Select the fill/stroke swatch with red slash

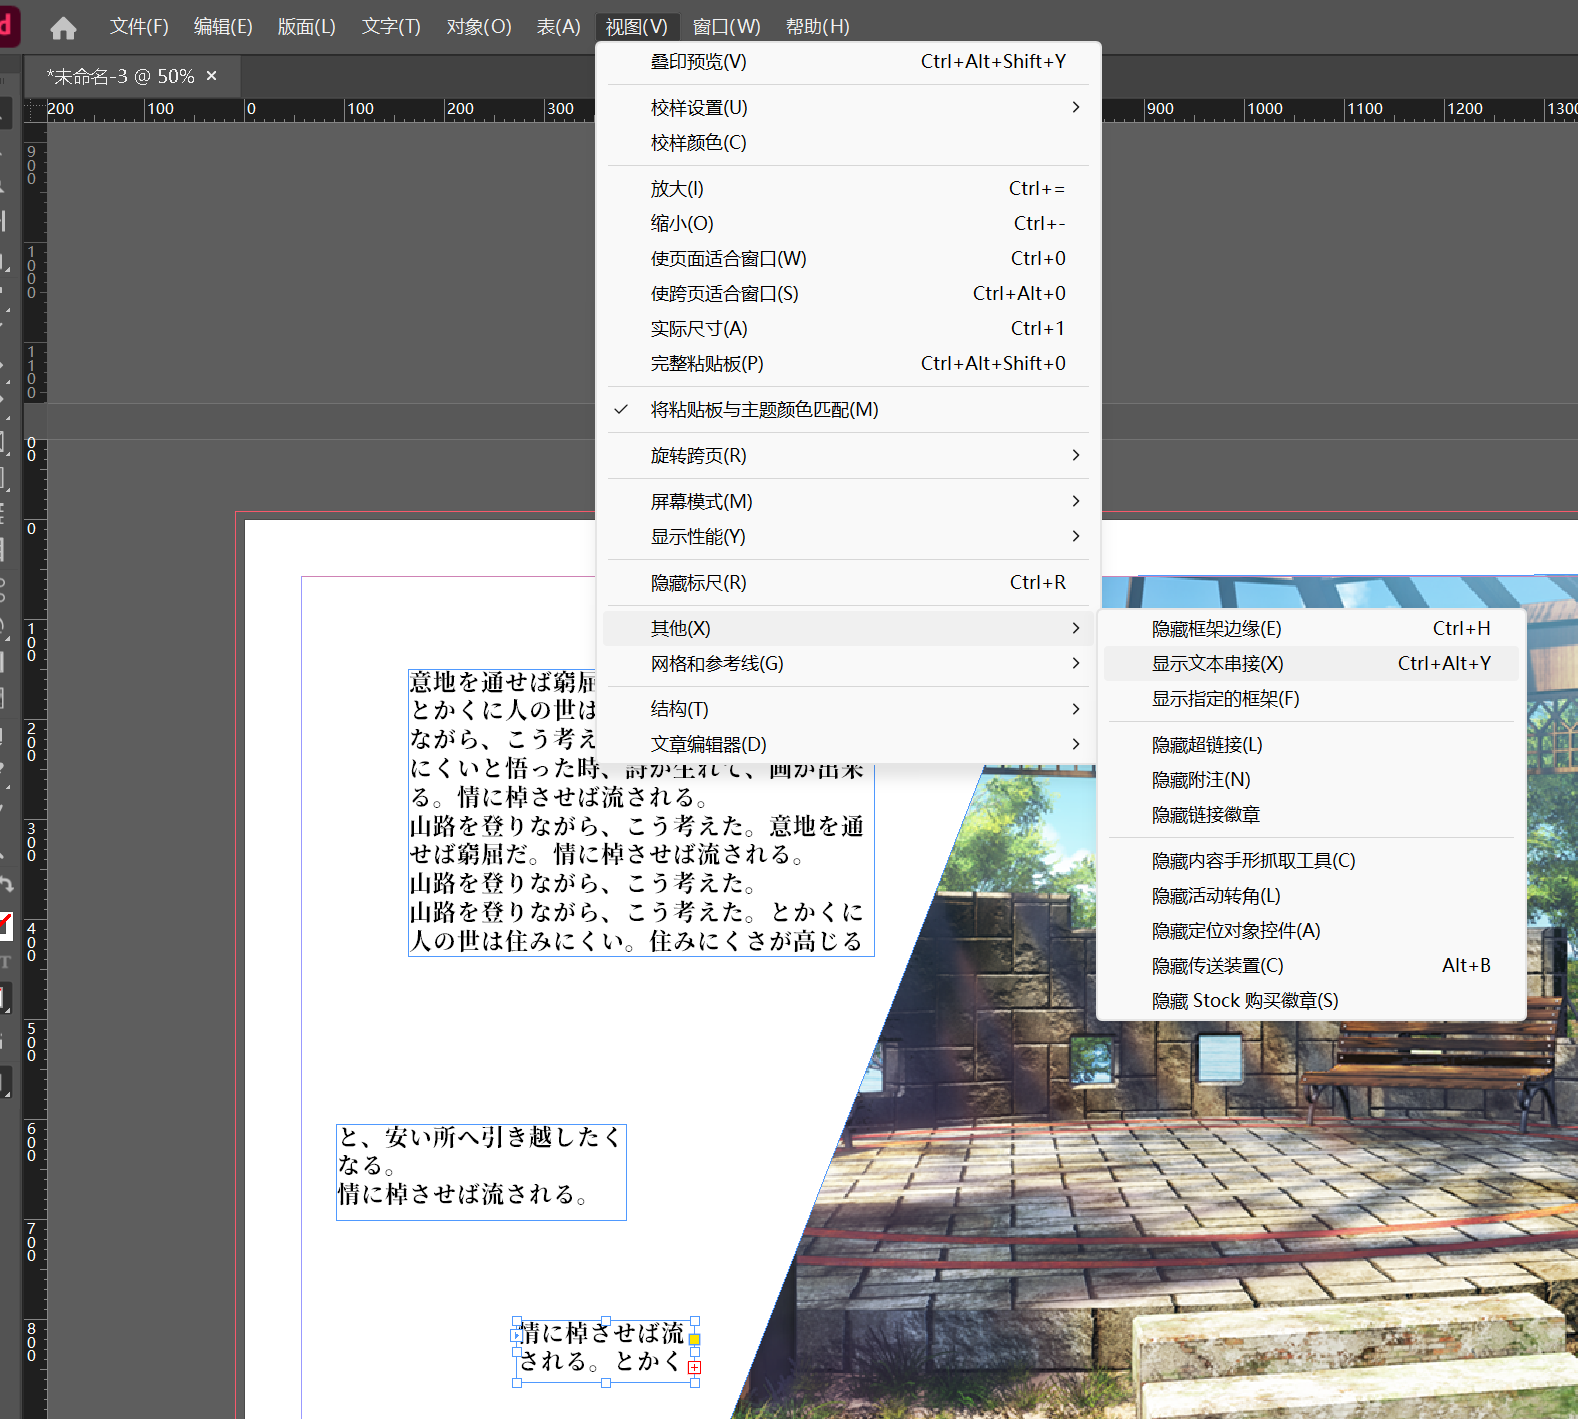pyautogui.click(x=5, y=925)
